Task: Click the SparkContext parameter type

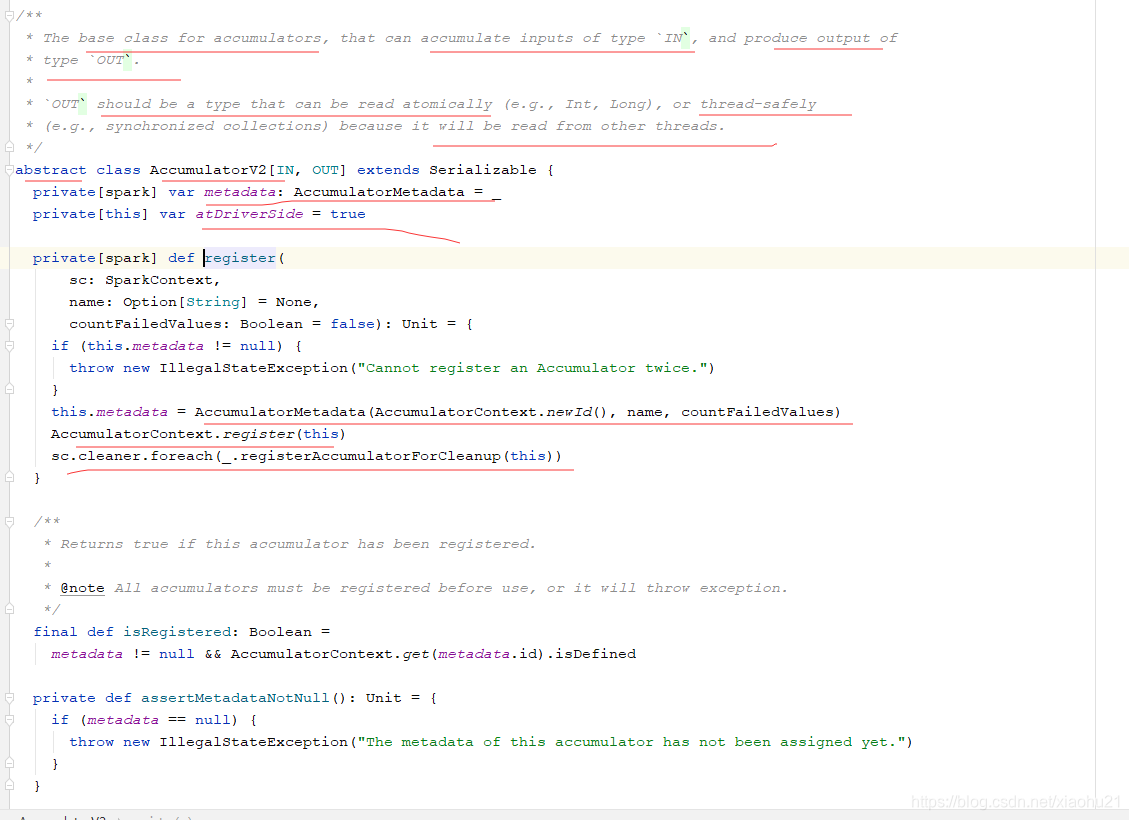Action: (158, 280)
